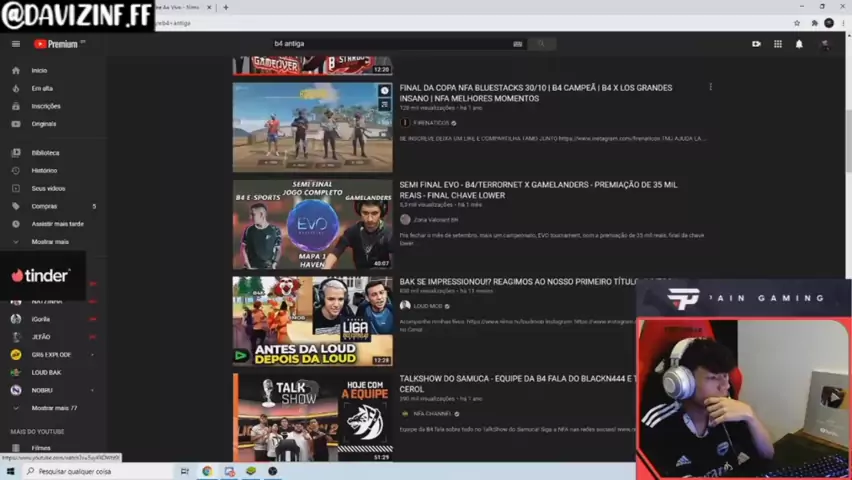The width and height of the screenshot is (852, 480).
Task: Open the NFA CHANNEL avatar
Action: [x=405, y=414]
